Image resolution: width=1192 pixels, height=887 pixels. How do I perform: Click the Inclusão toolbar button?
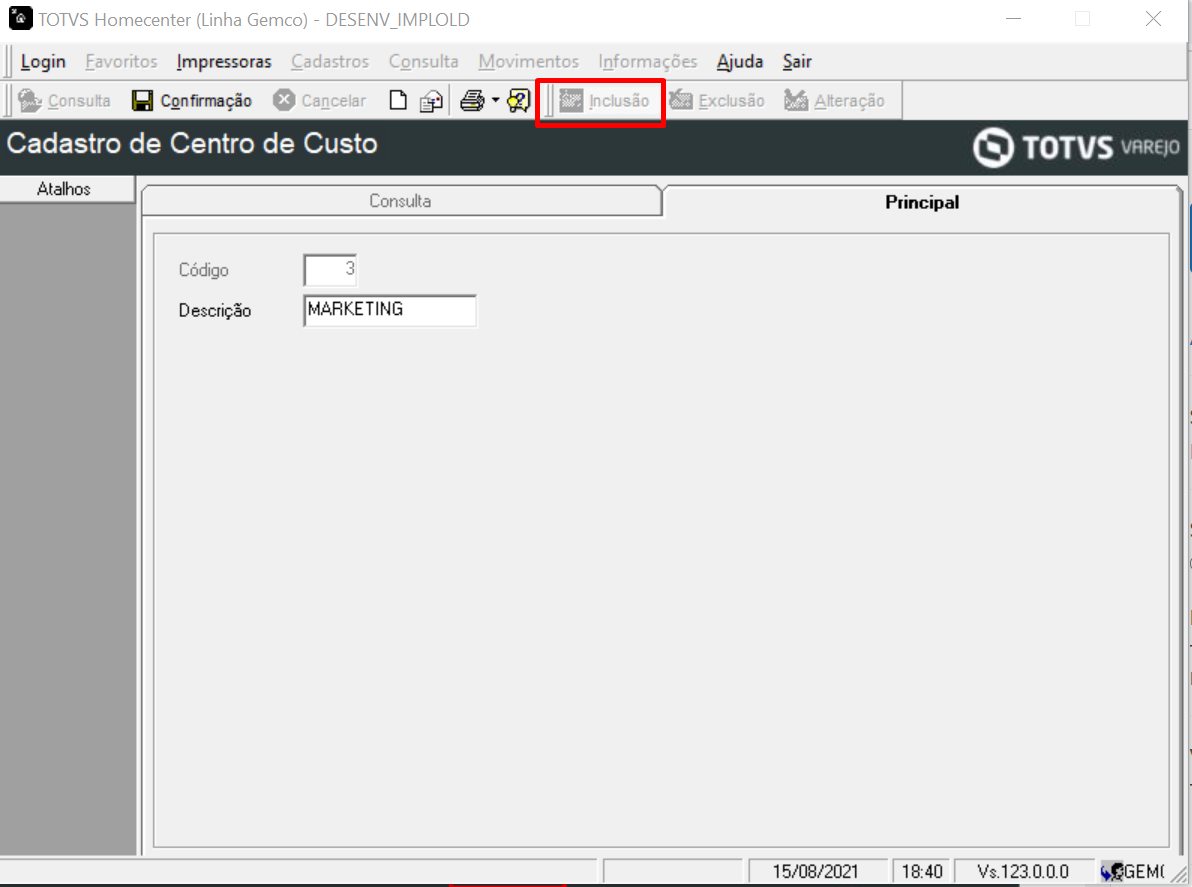[604, 100]
